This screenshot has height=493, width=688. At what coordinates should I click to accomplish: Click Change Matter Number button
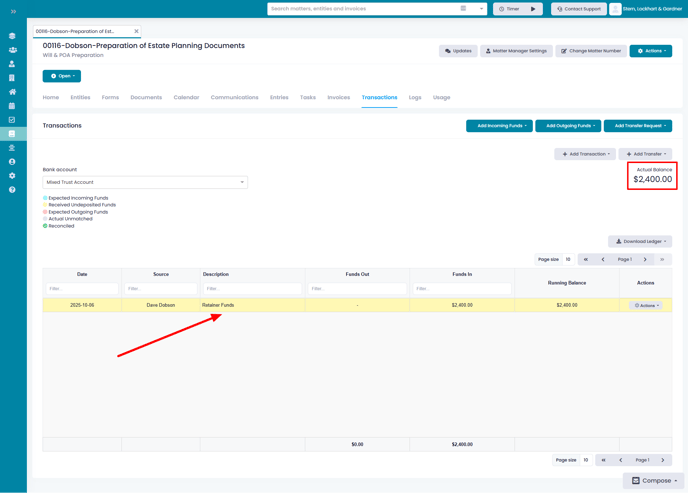point(591,51)
